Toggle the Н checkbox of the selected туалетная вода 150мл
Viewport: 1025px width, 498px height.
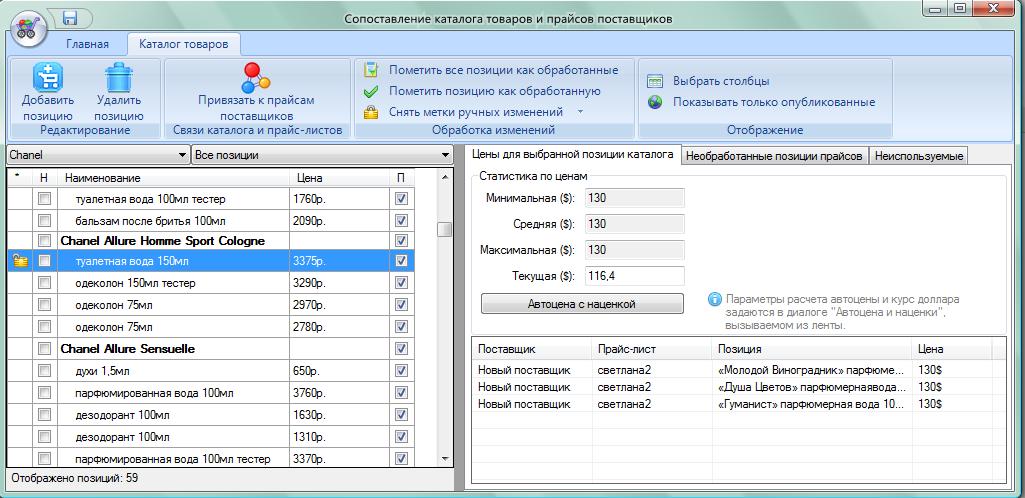click(x=44, y=261)
